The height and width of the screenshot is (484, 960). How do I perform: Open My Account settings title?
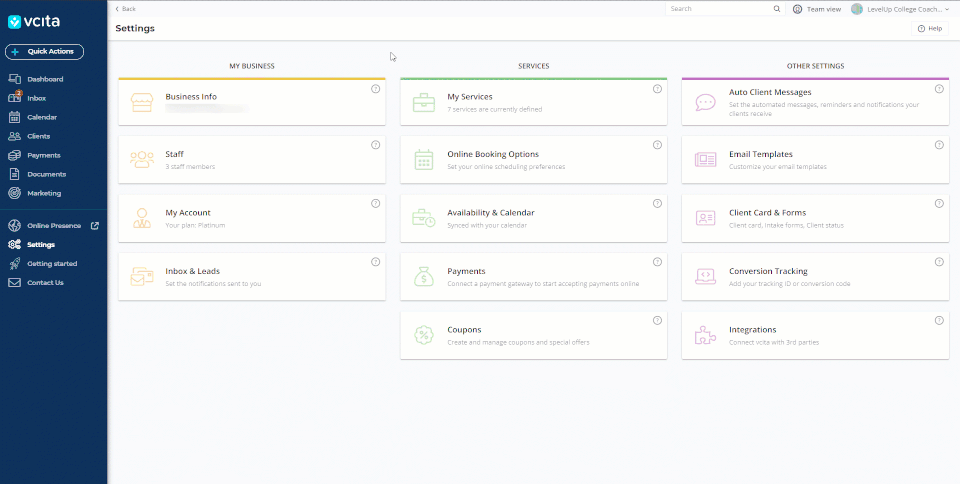[188, 213]
